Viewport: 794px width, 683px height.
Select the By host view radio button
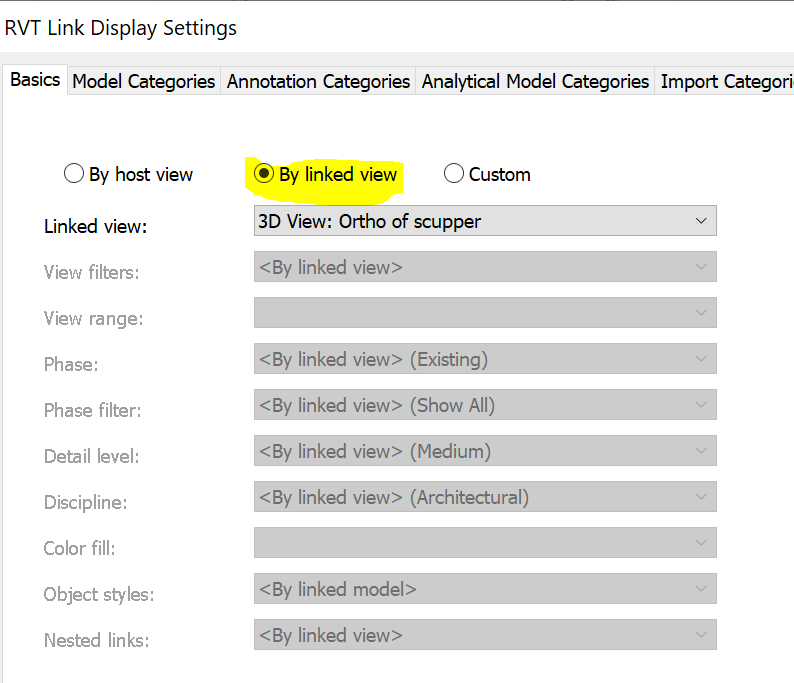pyautogui.click(x=74, y=174)
